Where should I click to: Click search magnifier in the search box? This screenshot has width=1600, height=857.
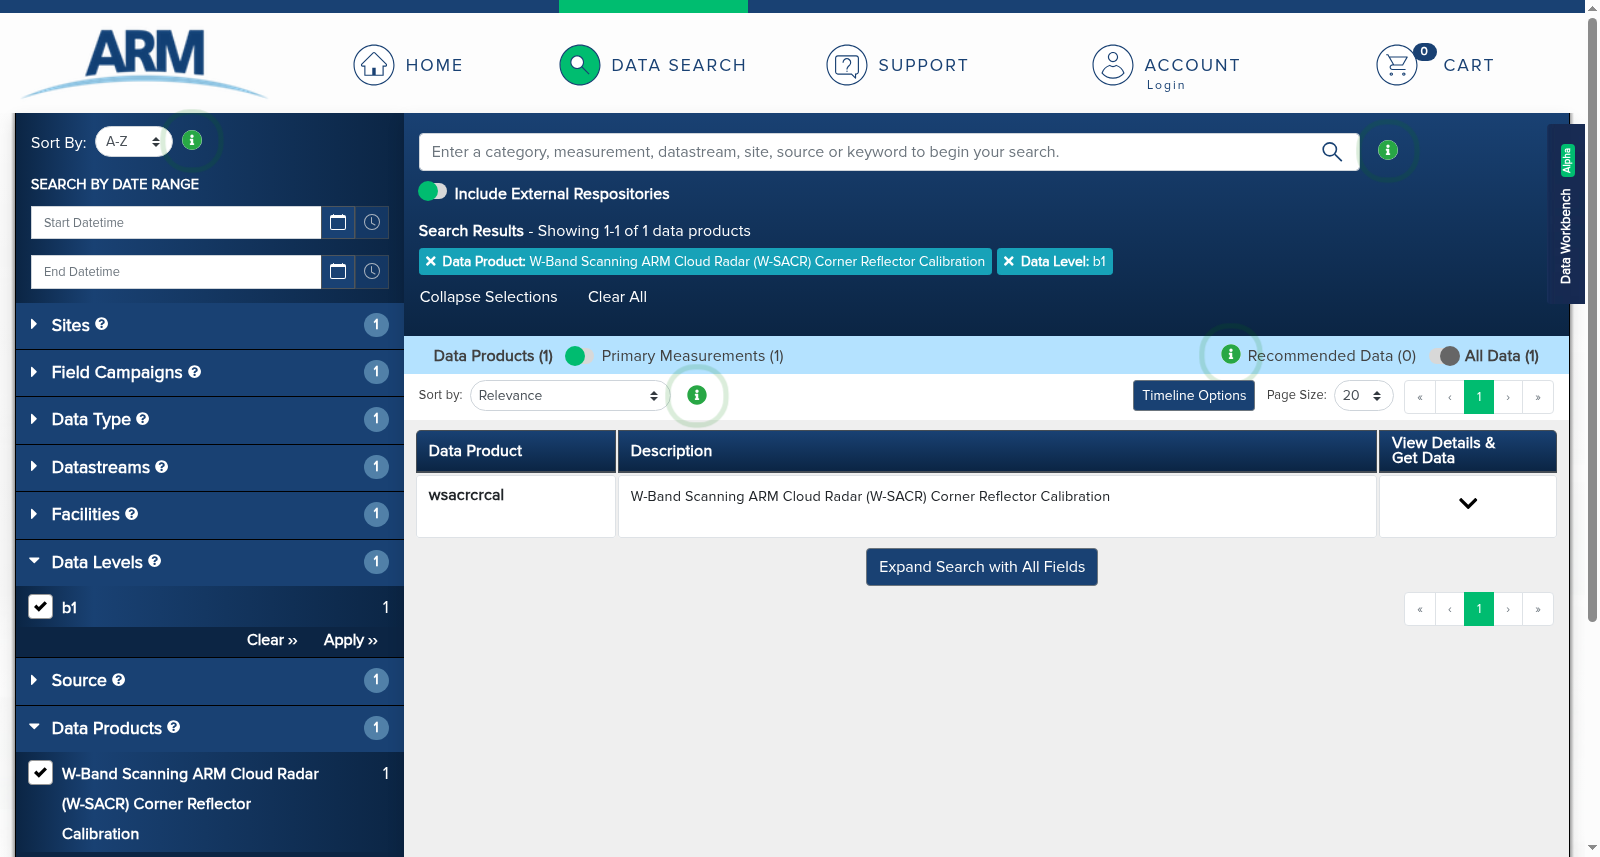(x=1332, y=151)
